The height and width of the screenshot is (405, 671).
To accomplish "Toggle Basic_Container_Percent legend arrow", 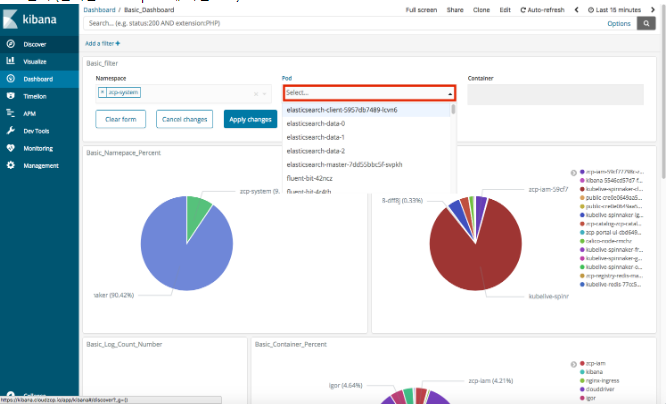I will coord(573,364).
